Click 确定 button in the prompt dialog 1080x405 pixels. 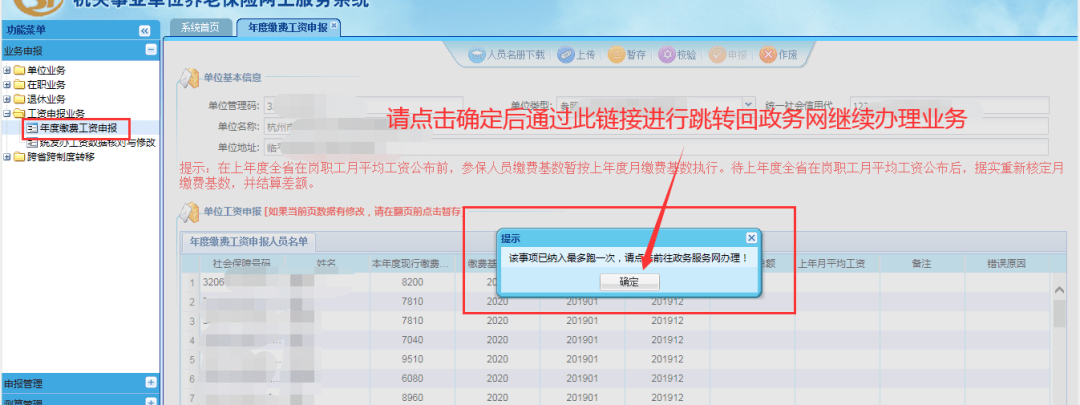pyautogui.click(x=629, y=282)
